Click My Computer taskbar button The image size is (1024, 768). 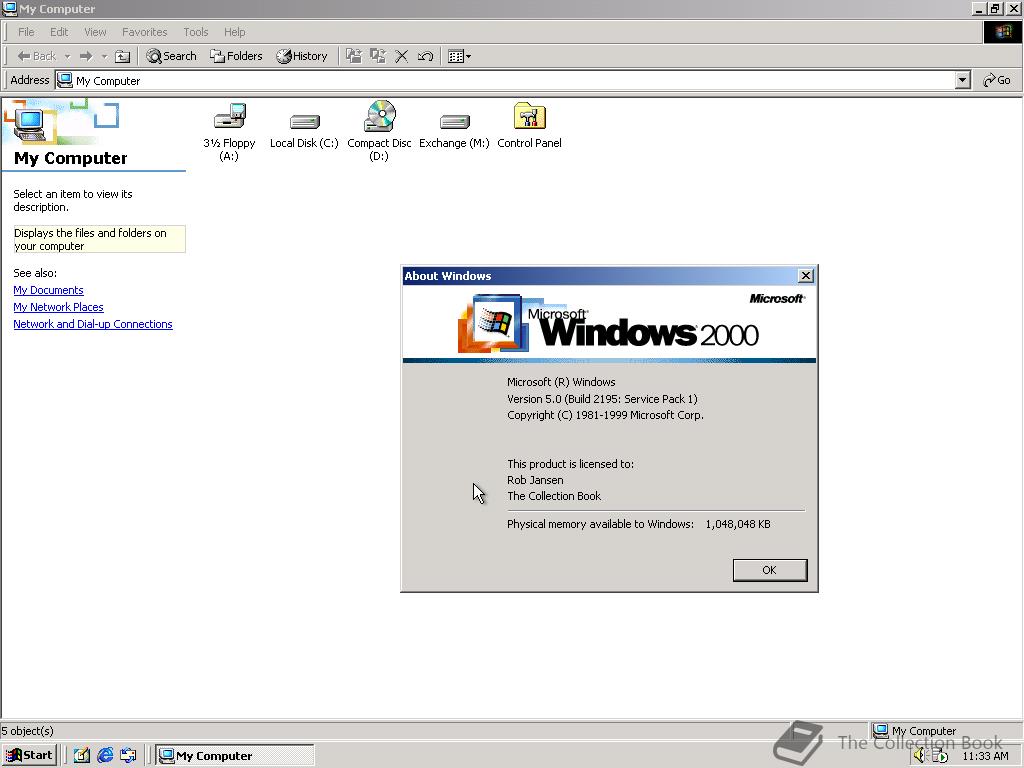click(x=235, y=756)
